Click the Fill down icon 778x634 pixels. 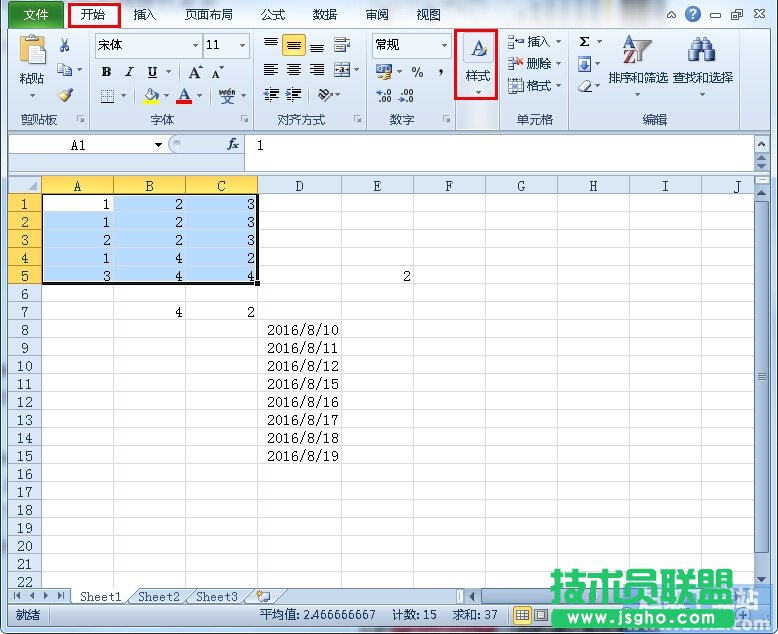pyautogui.click(x=584, y=64)
